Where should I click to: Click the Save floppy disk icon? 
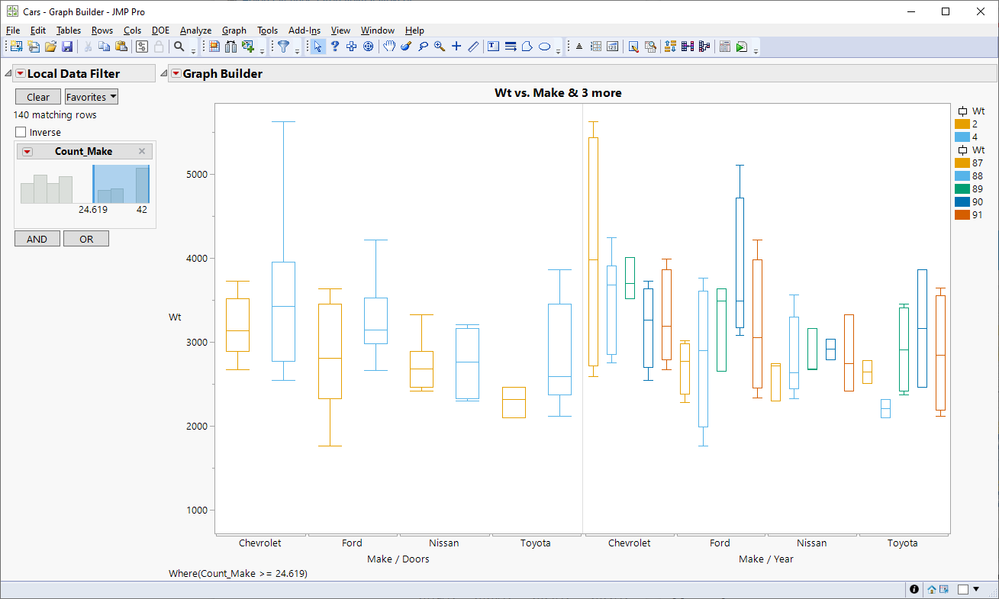point(67,47)
